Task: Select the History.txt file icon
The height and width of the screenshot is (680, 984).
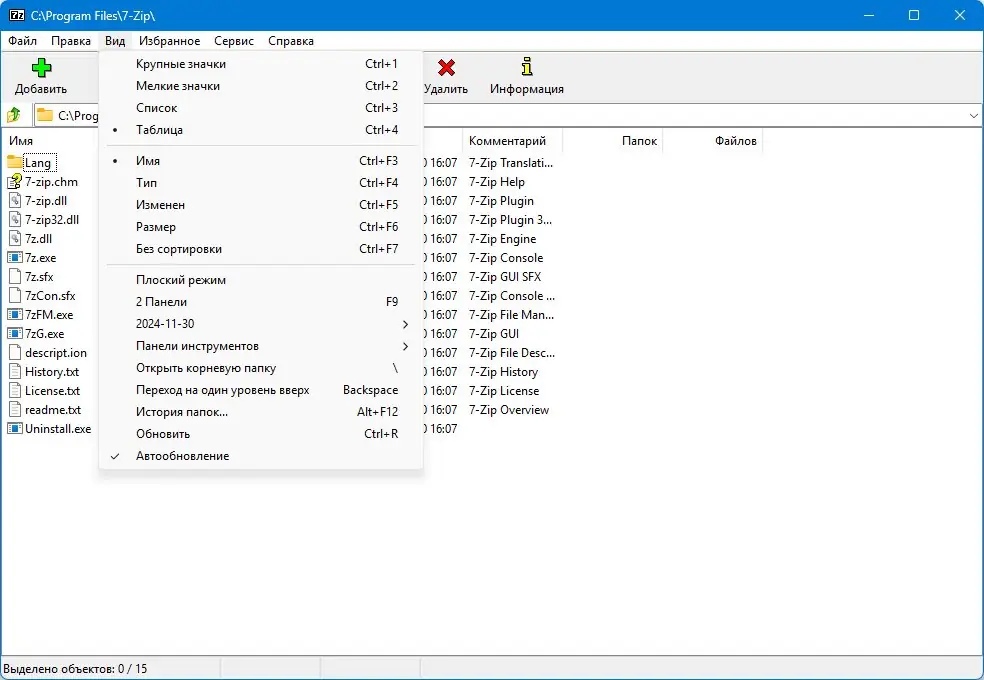Action: tap(14, 371)
